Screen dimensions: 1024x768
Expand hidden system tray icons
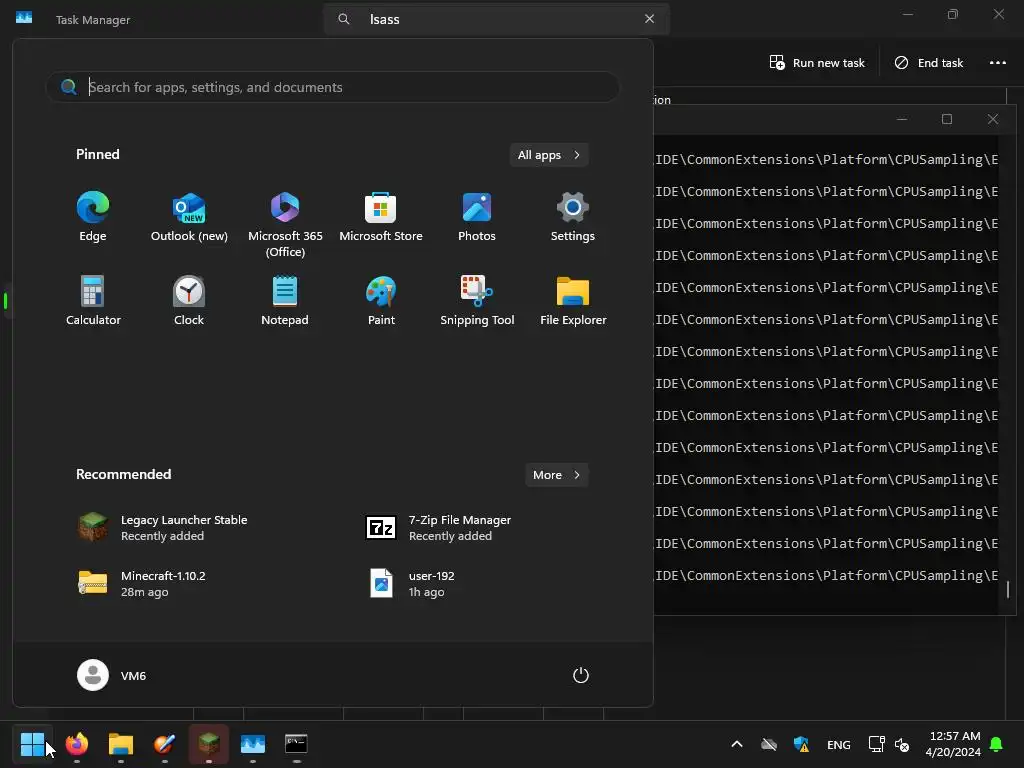click(737, 744)
